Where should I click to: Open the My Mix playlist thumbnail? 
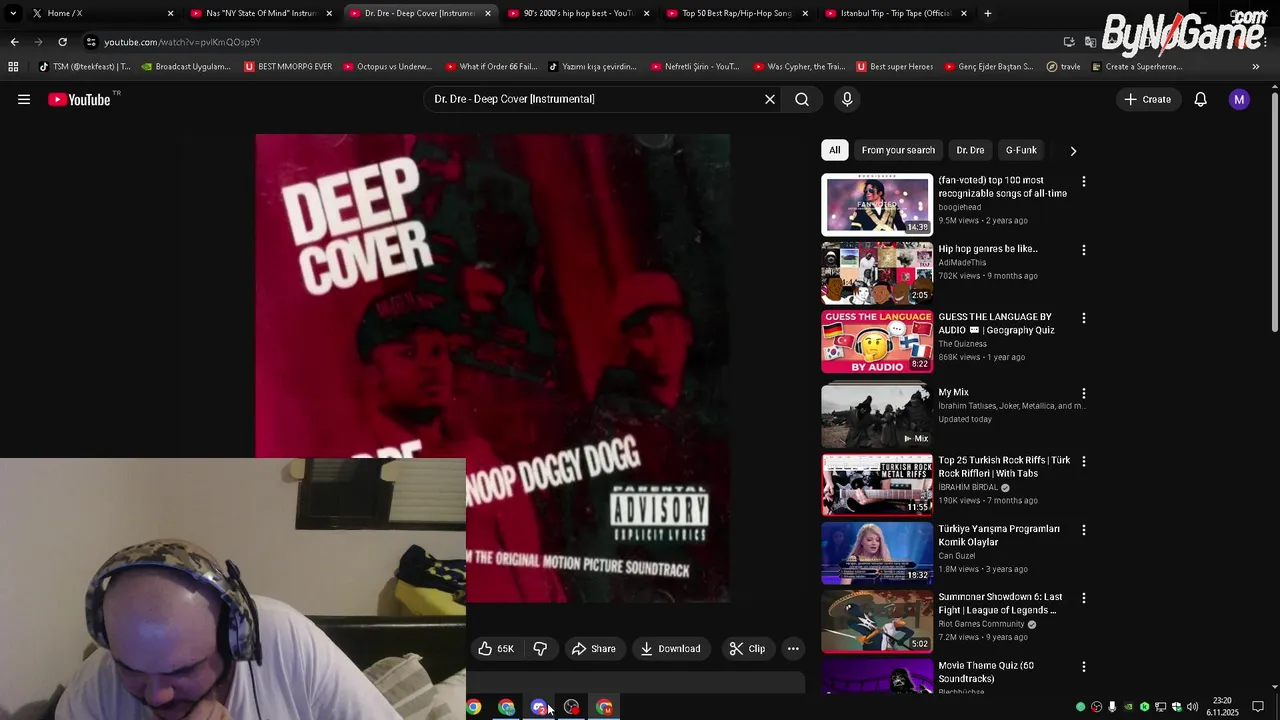[x=877, y=416]
